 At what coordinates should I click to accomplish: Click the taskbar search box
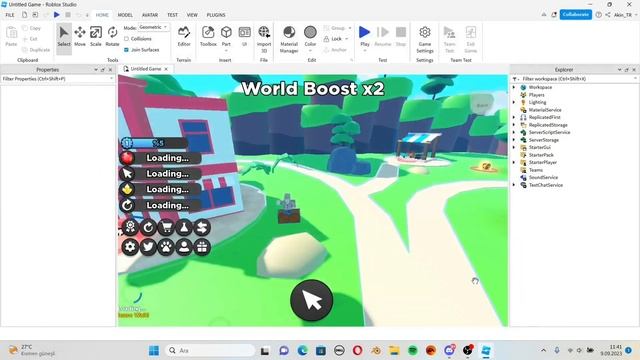pyautogui.click(x=210, y=350)
